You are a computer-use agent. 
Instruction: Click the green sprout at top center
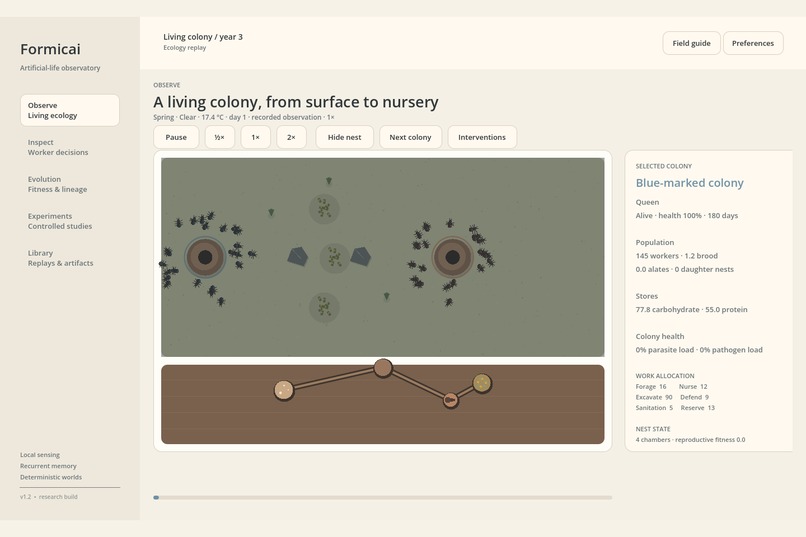(329, 181)
